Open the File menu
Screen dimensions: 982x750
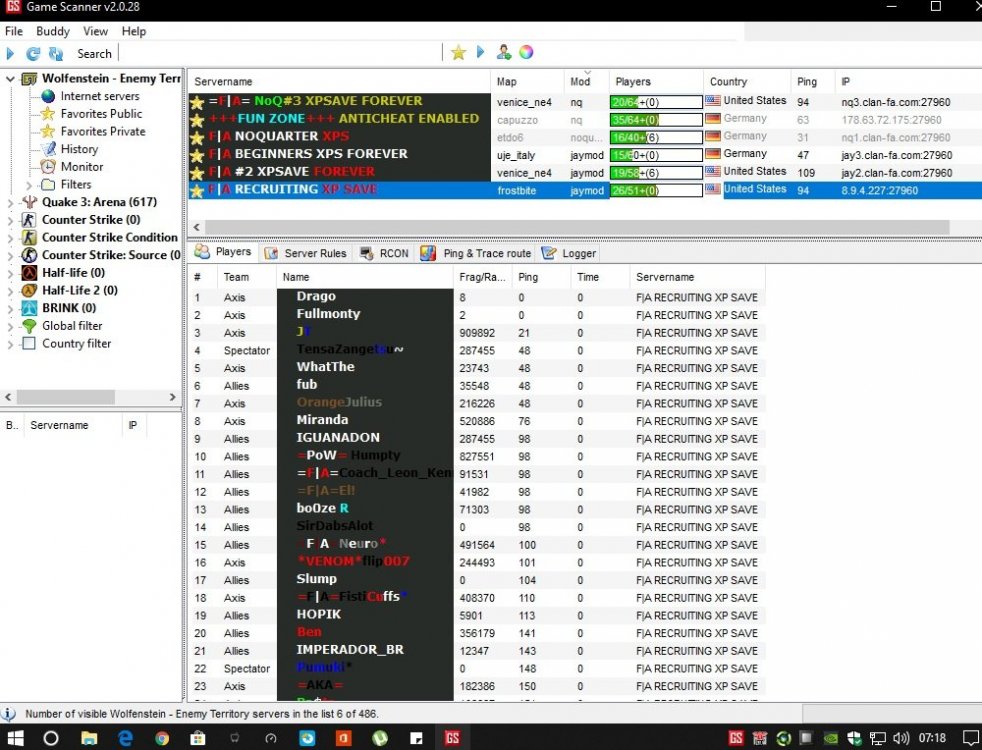[x=14, y=31]
